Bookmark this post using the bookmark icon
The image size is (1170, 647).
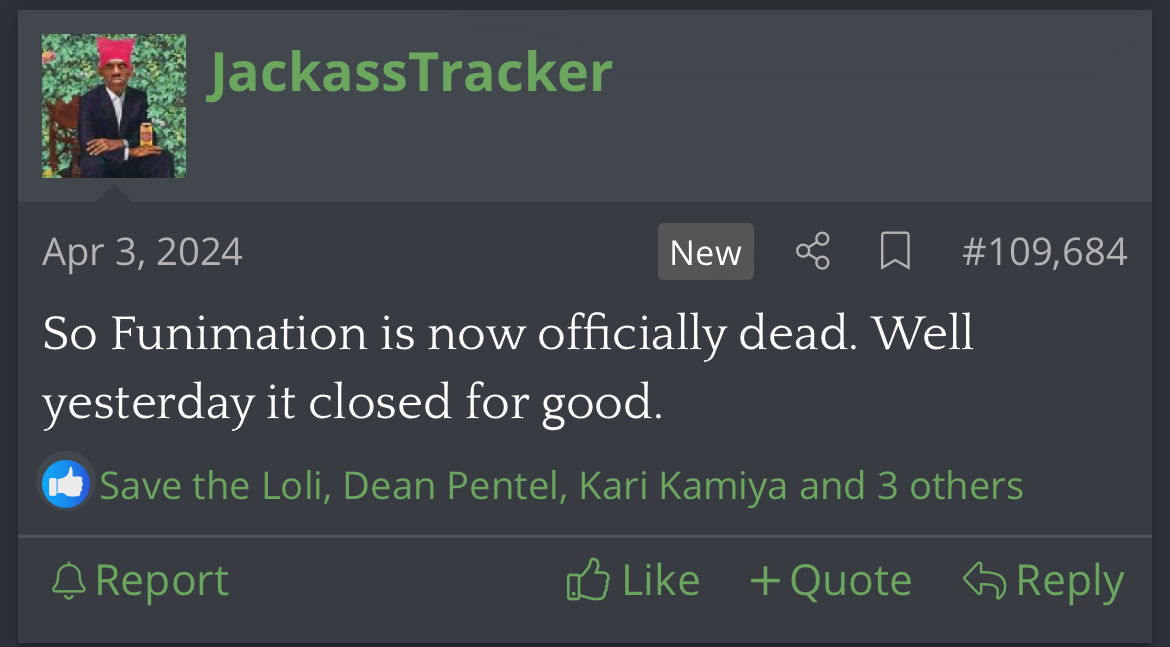(894, 252)
